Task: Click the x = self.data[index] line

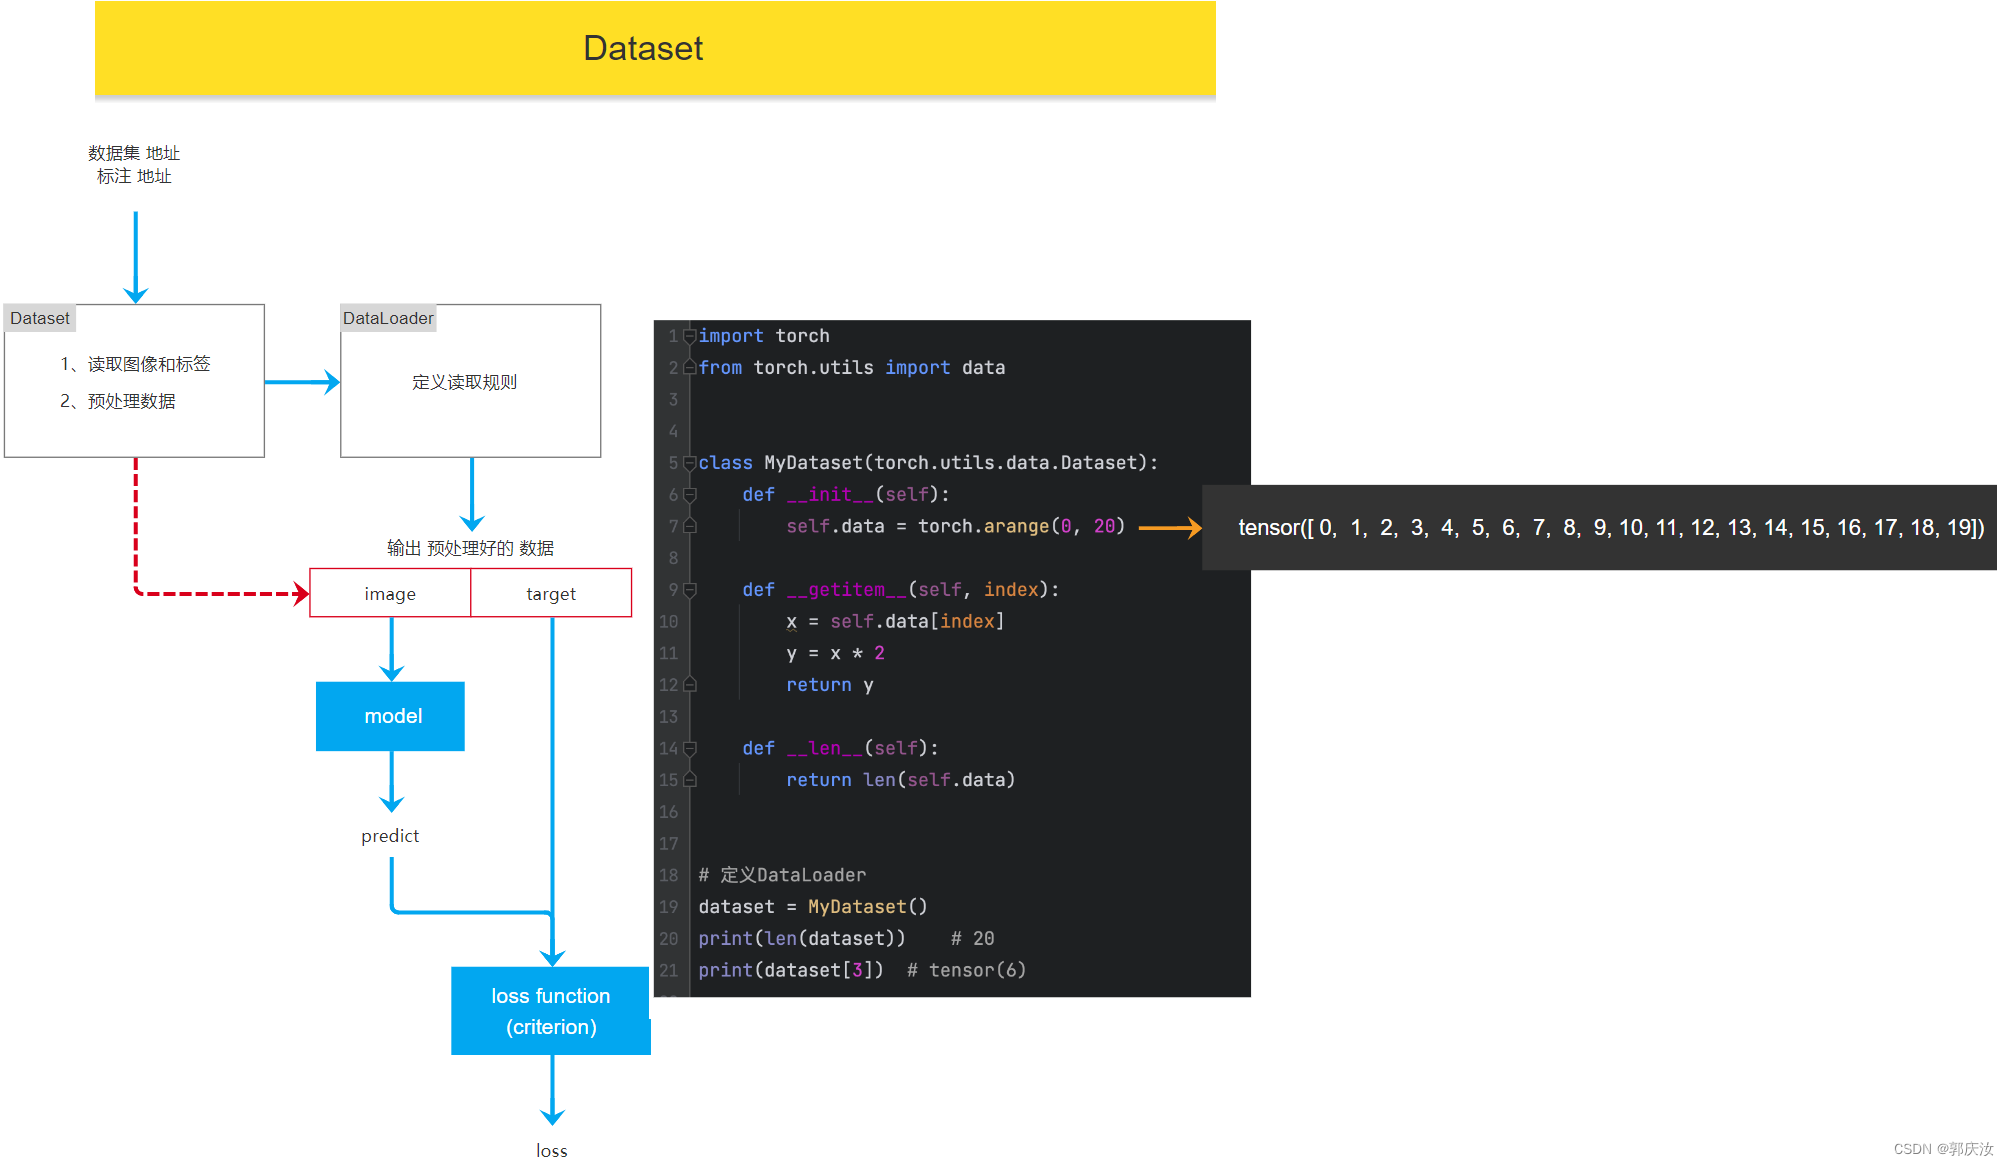Action: tap(895, 622)
